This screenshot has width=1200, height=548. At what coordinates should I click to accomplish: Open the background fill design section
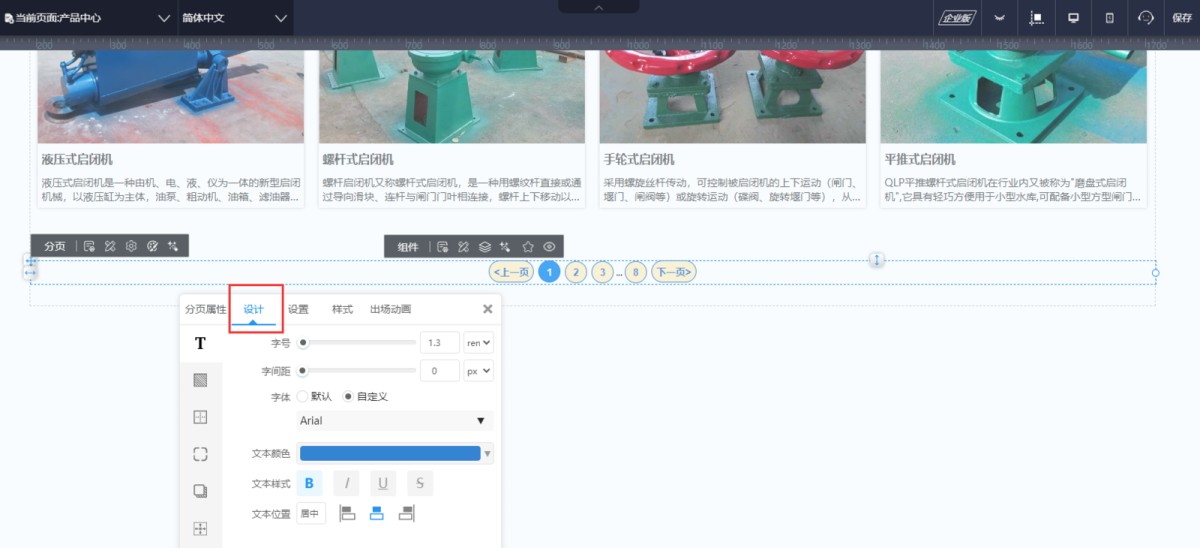(200, 380)
